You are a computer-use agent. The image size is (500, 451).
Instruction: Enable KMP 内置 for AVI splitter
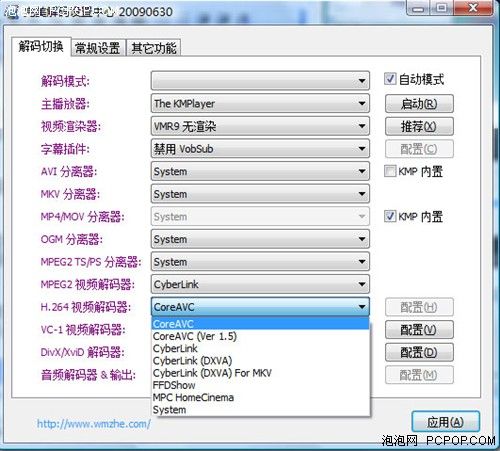pyautogui.click(x=390, y=171)
